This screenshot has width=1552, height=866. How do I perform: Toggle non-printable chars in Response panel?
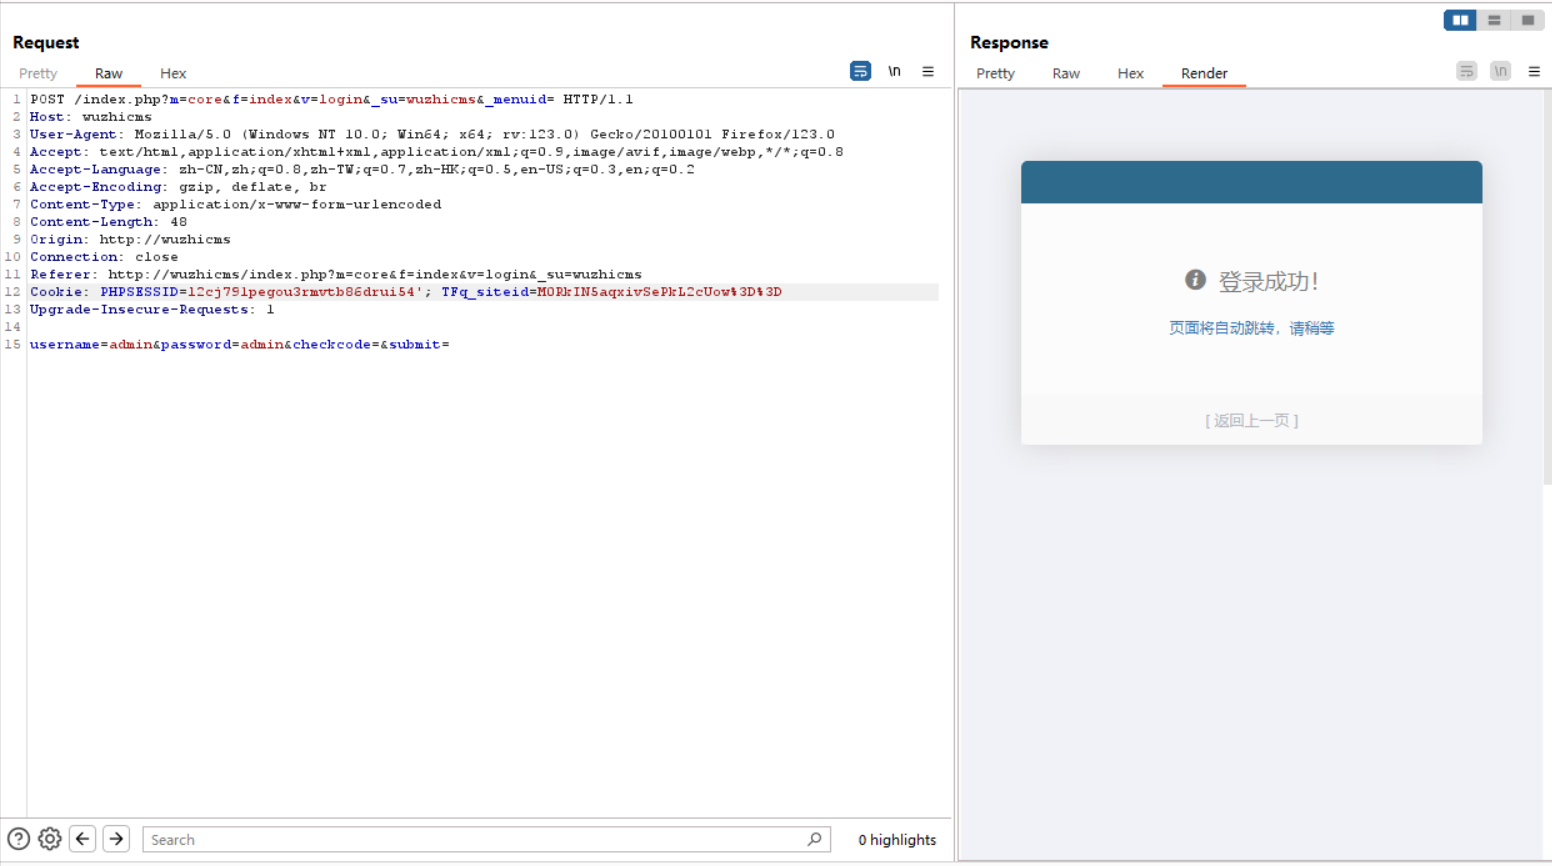pos(1500,71)
